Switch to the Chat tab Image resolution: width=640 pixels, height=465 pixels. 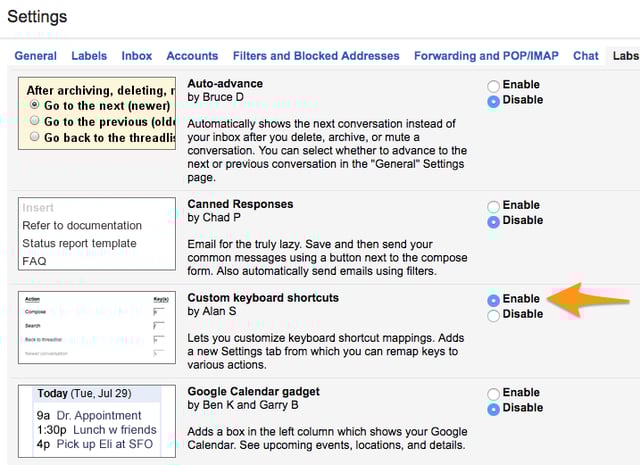585,56
